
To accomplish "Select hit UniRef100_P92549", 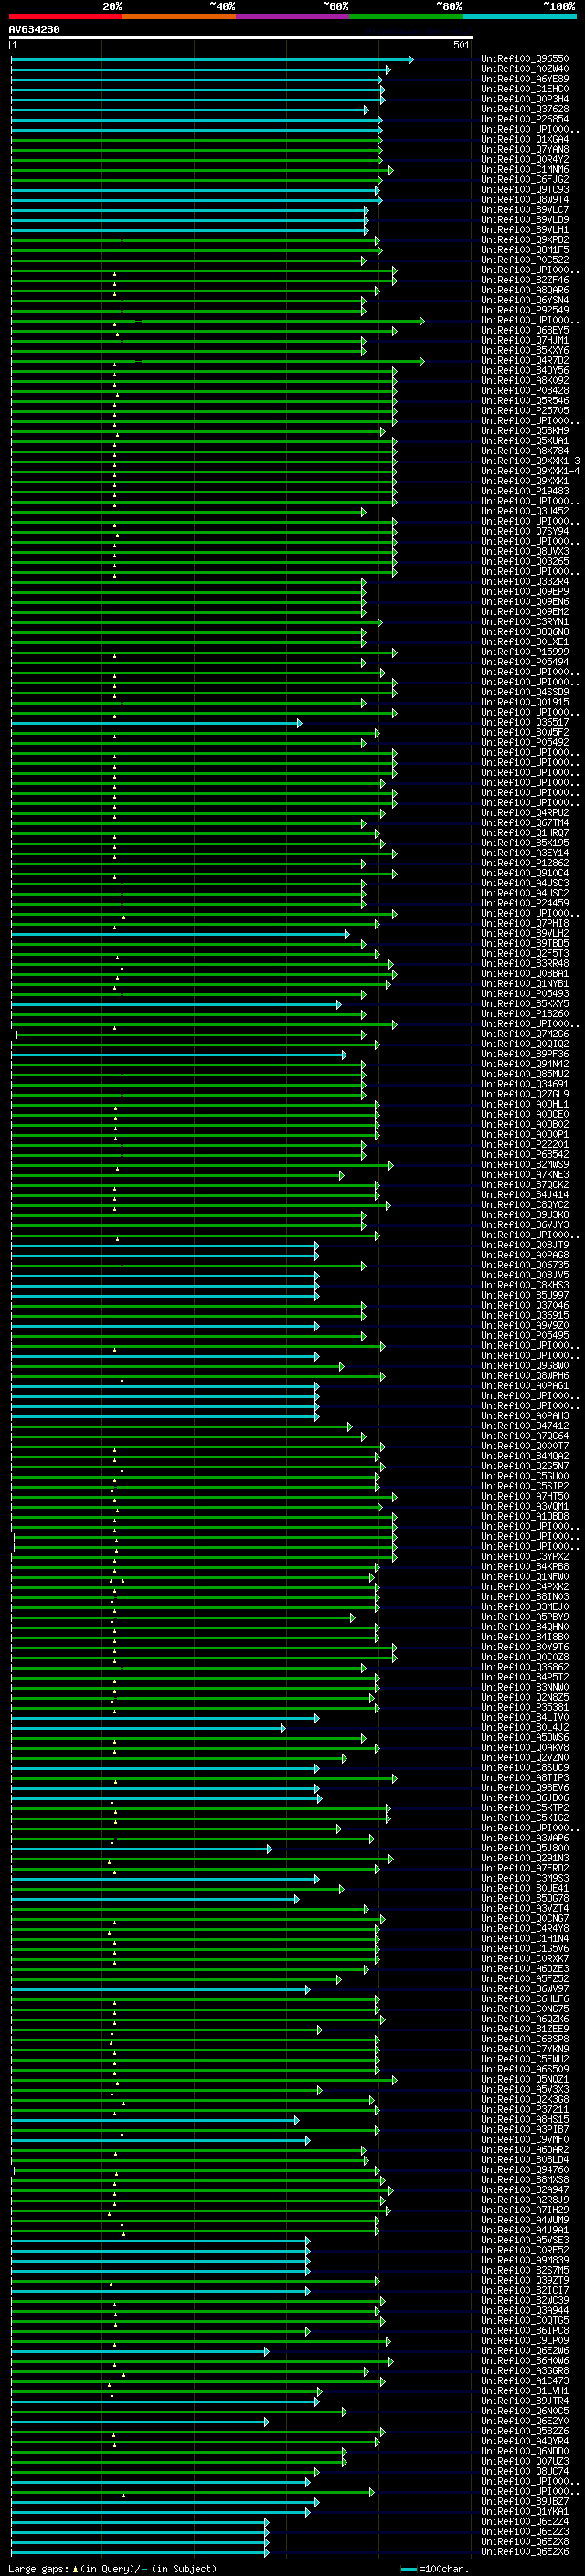I will coord(525,311).
